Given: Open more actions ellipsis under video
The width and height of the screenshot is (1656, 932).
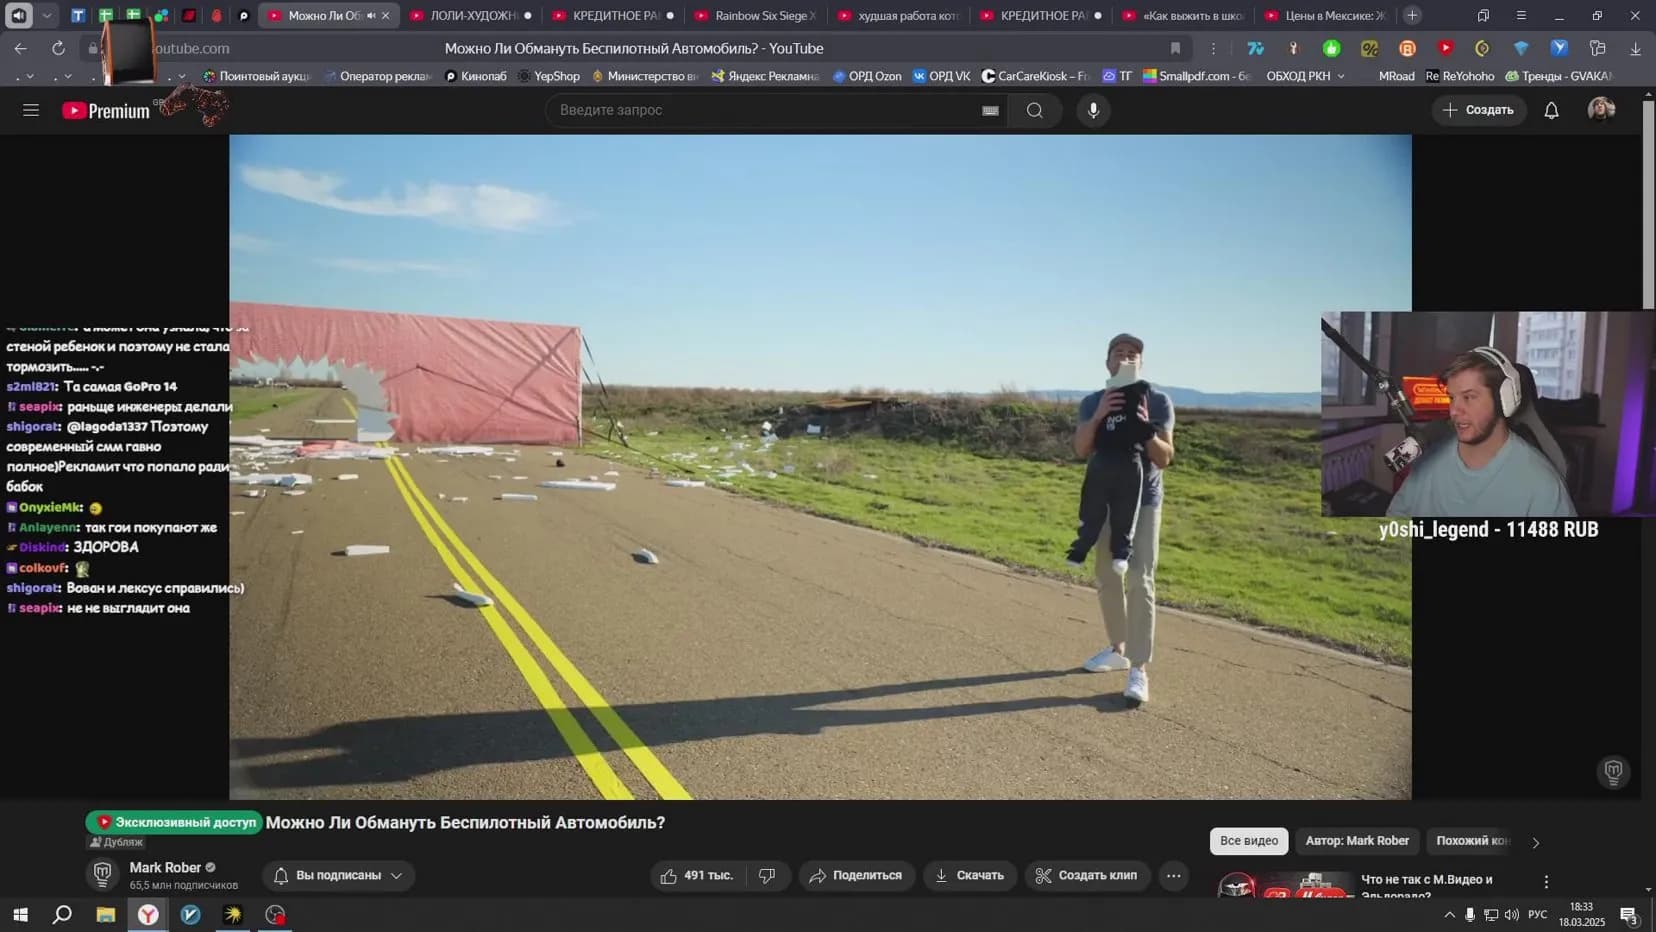Looking at the screenshot, I should (1173, 876).
